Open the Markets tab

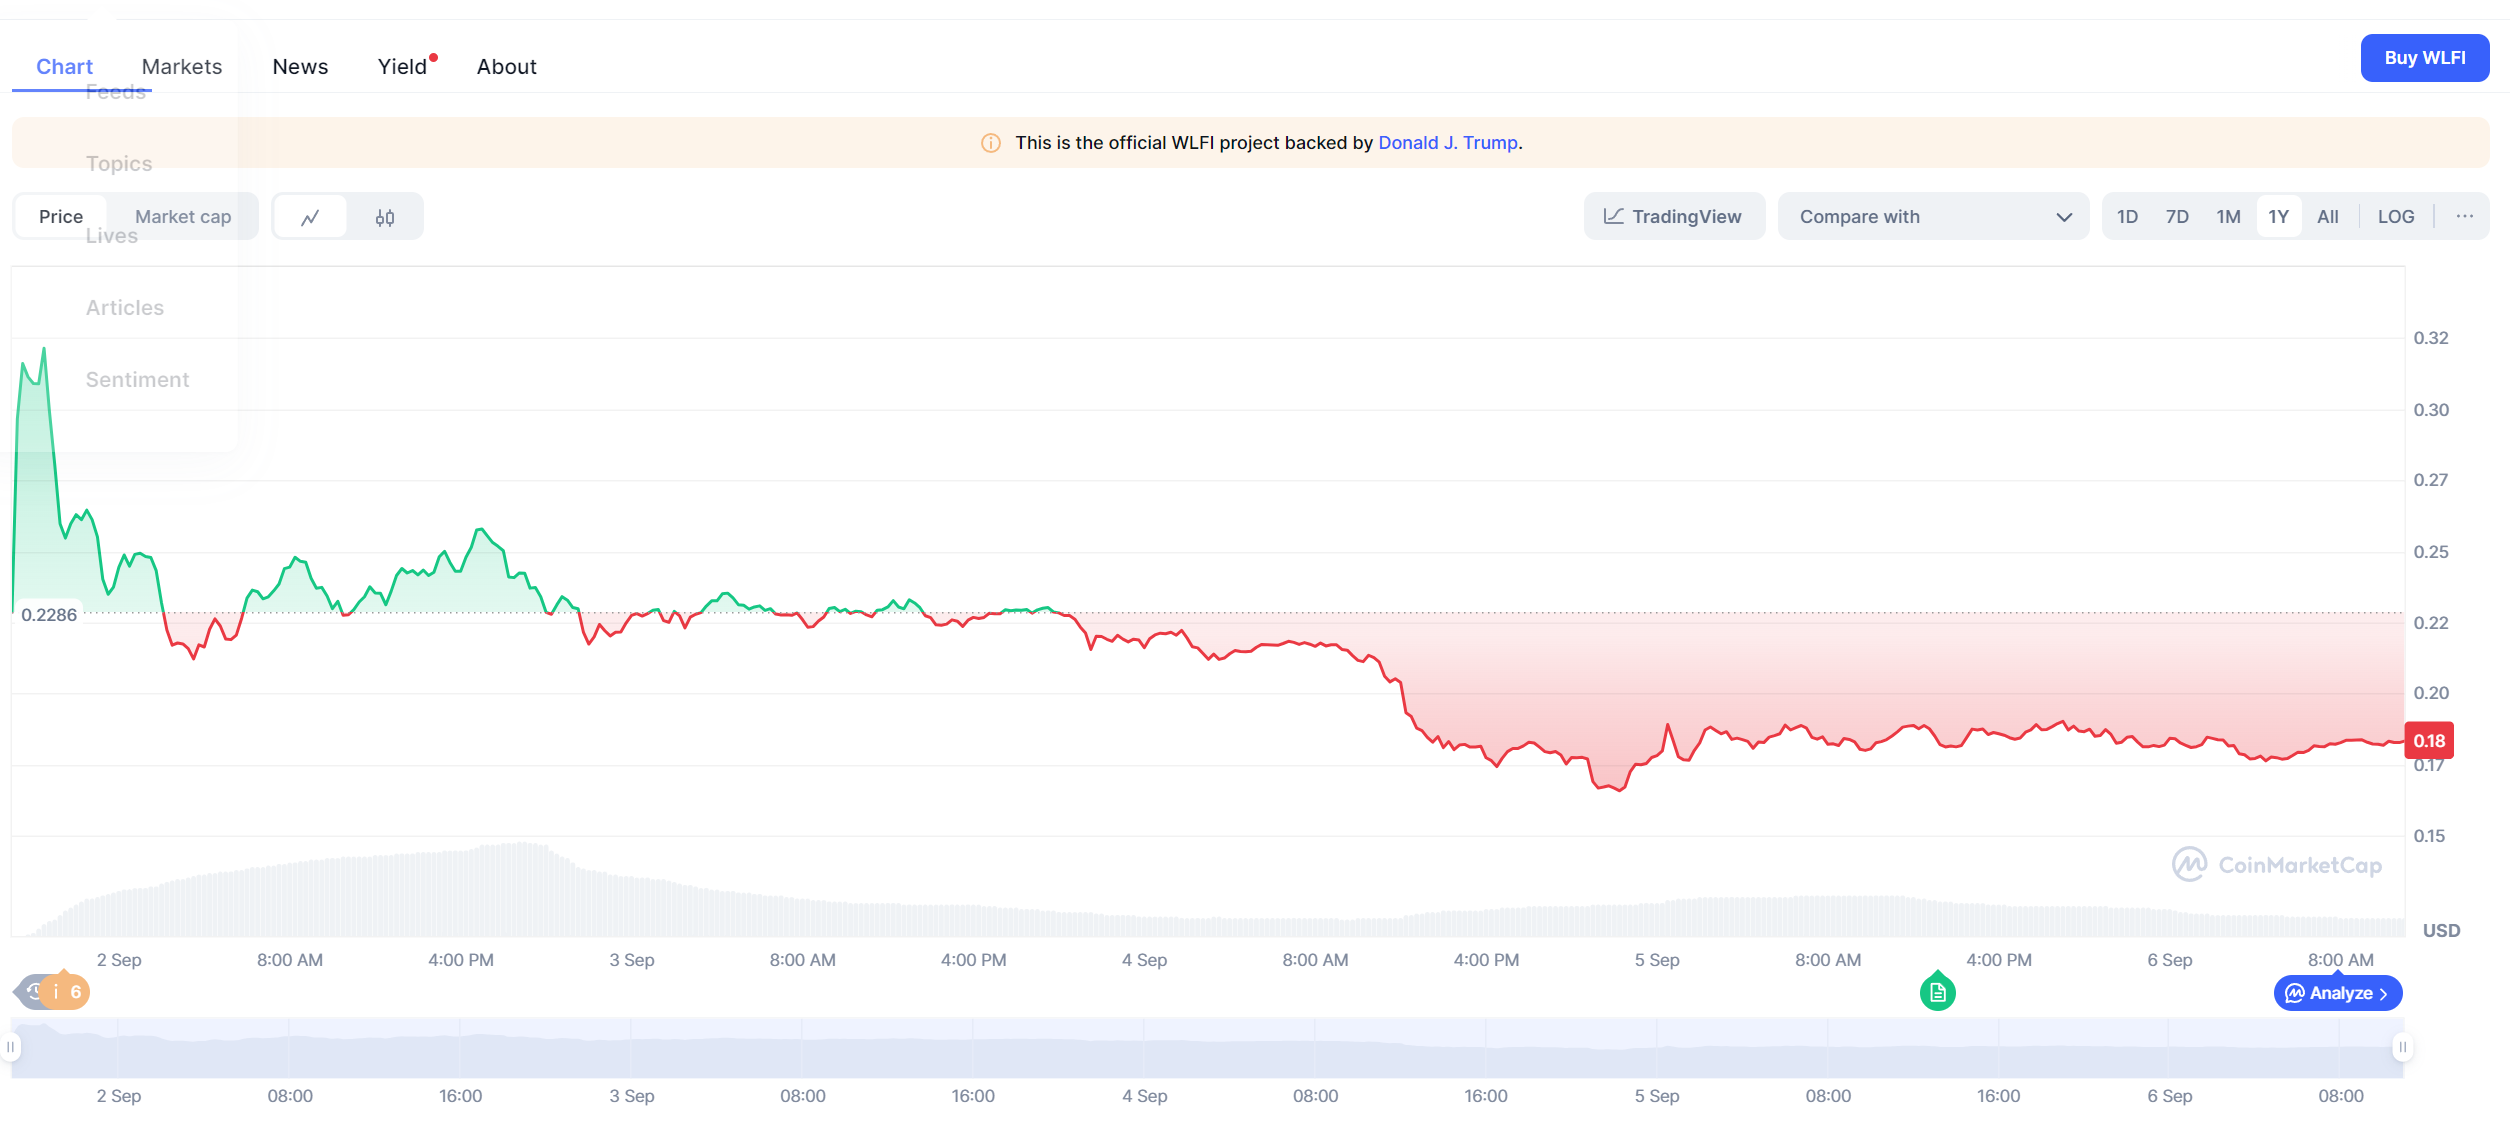182,66
